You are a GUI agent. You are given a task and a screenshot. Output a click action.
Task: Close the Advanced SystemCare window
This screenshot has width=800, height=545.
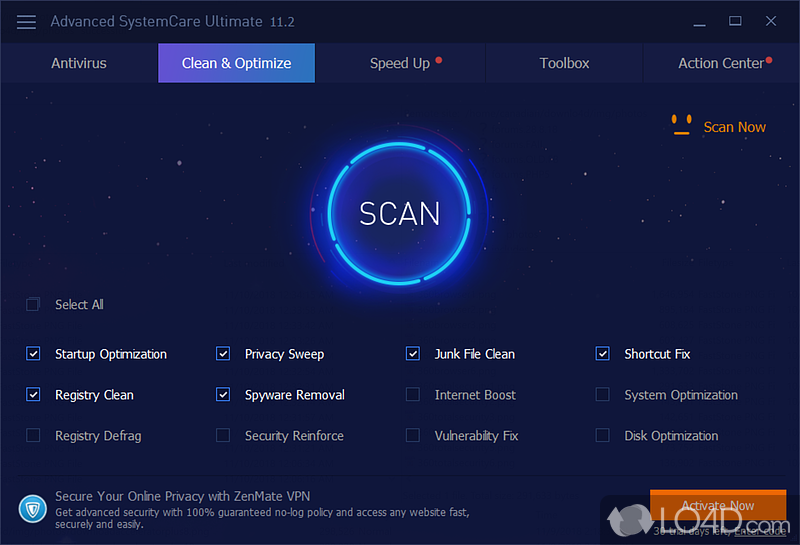(771, 21)
